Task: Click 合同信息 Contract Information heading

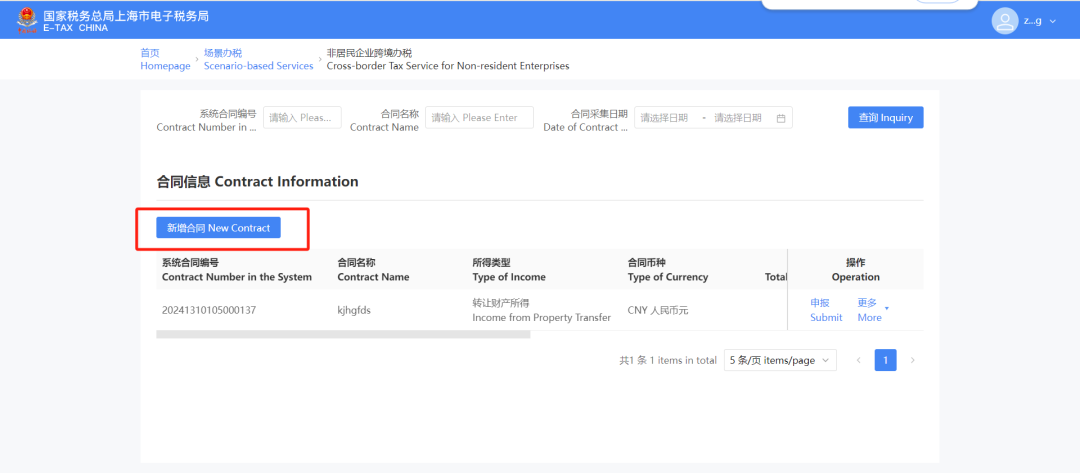Action: [258, 182]
